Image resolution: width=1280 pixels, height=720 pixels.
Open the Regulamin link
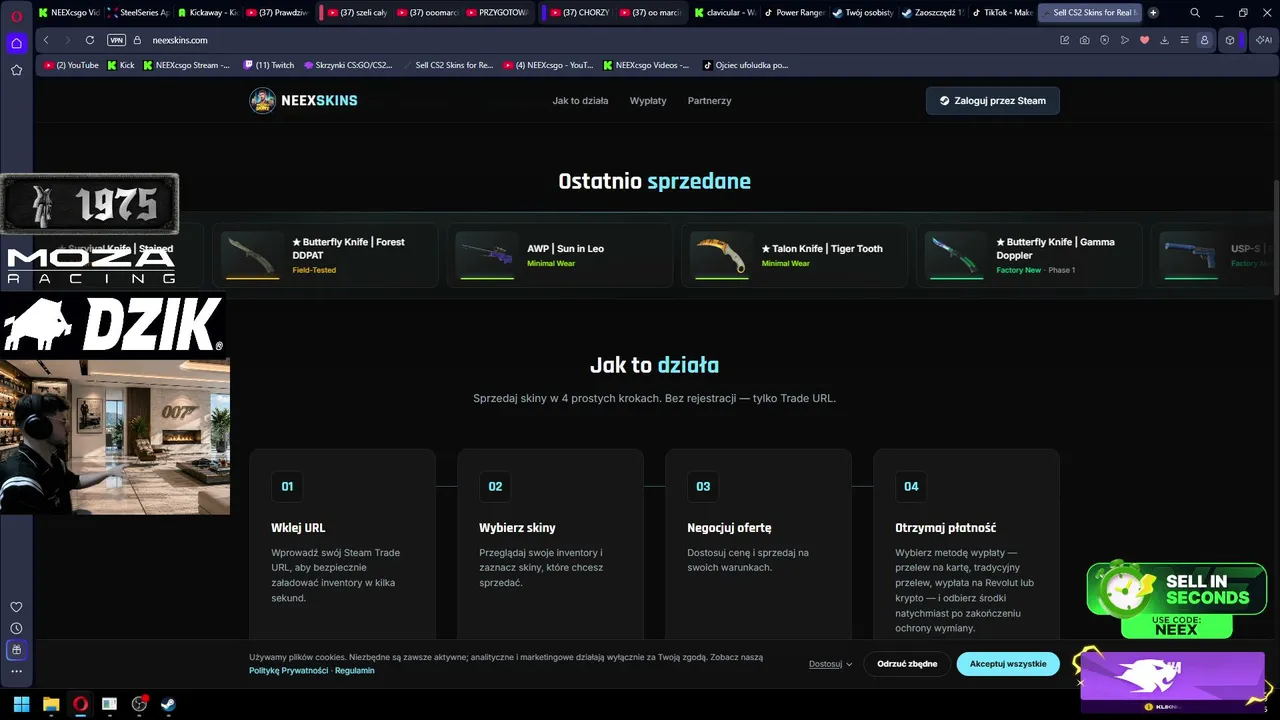point(355,671)
